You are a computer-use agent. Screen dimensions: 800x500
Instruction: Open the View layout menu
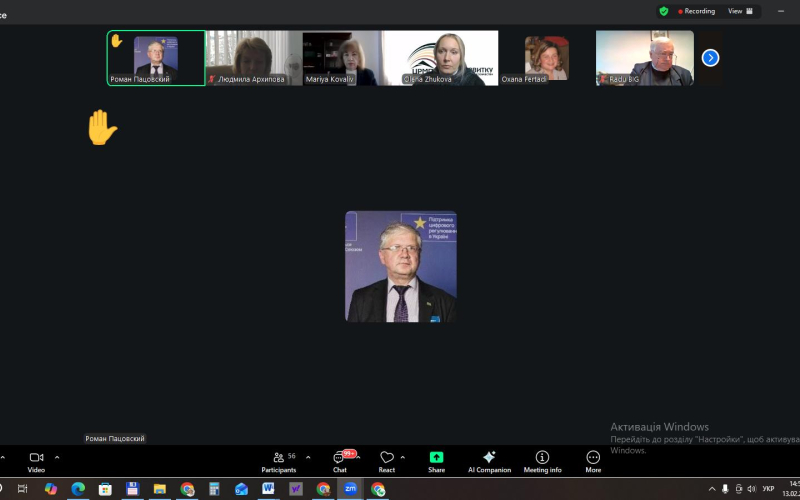tap(740, 11)
